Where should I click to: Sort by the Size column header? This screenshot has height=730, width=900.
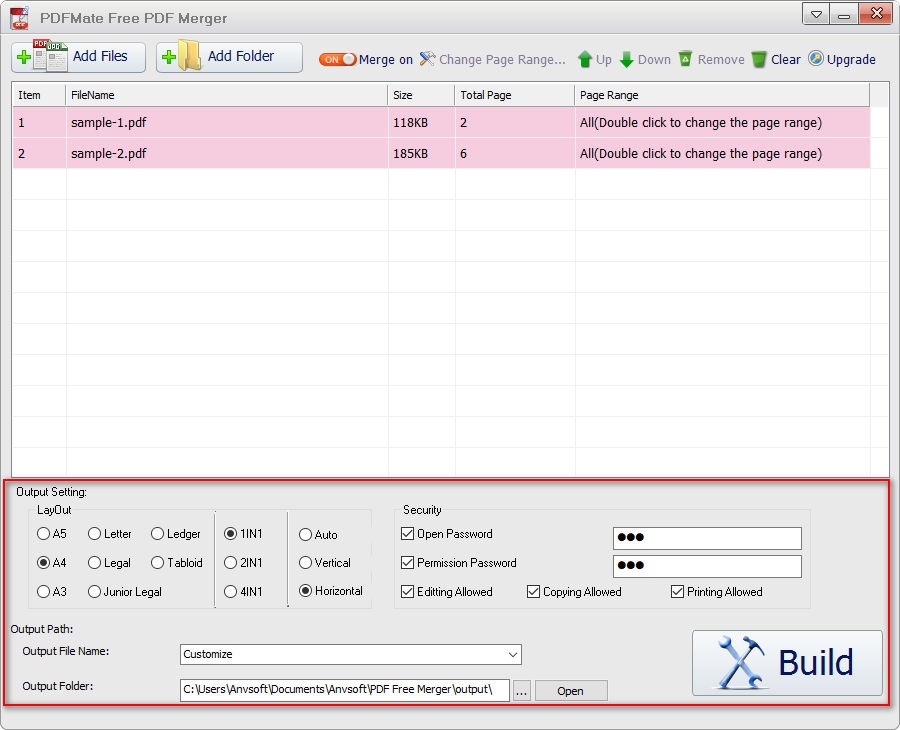pyautogui.click(x=421, y=95)
